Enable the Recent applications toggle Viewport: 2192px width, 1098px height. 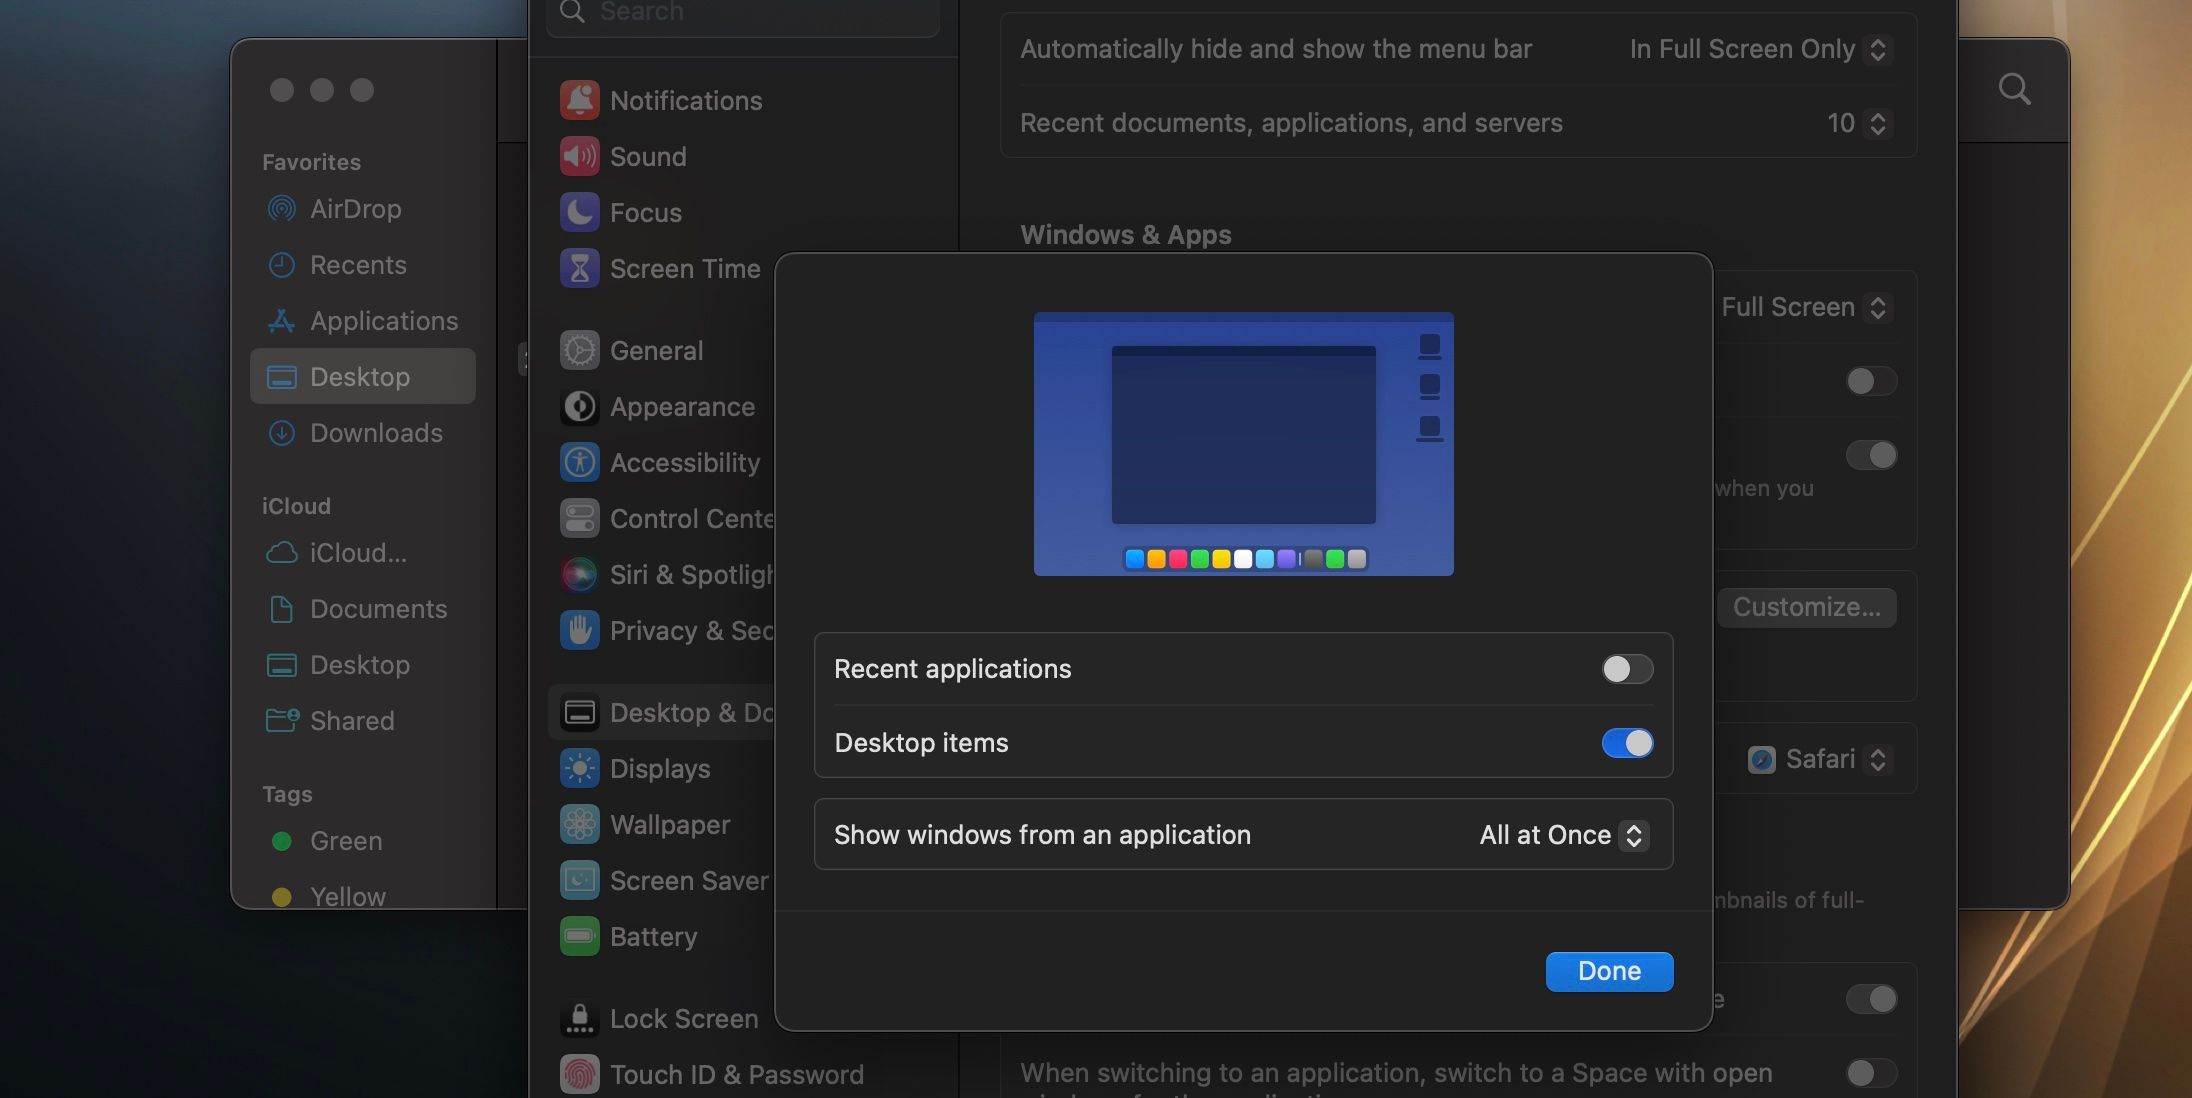click(1626, 669)
